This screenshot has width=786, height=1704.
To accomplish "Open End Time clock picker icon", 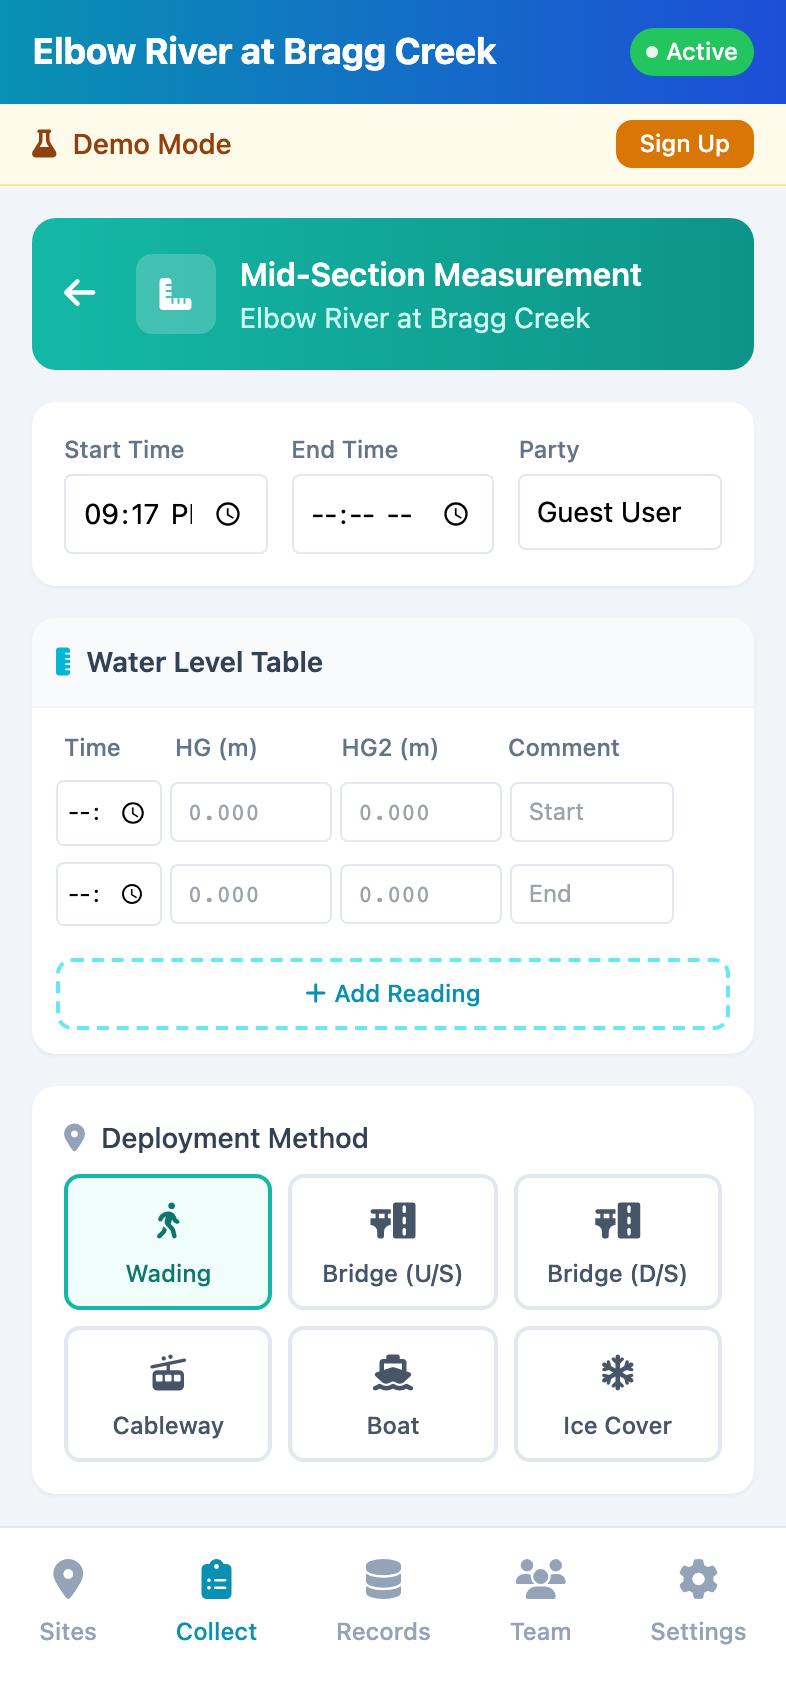I will [456, 514].
